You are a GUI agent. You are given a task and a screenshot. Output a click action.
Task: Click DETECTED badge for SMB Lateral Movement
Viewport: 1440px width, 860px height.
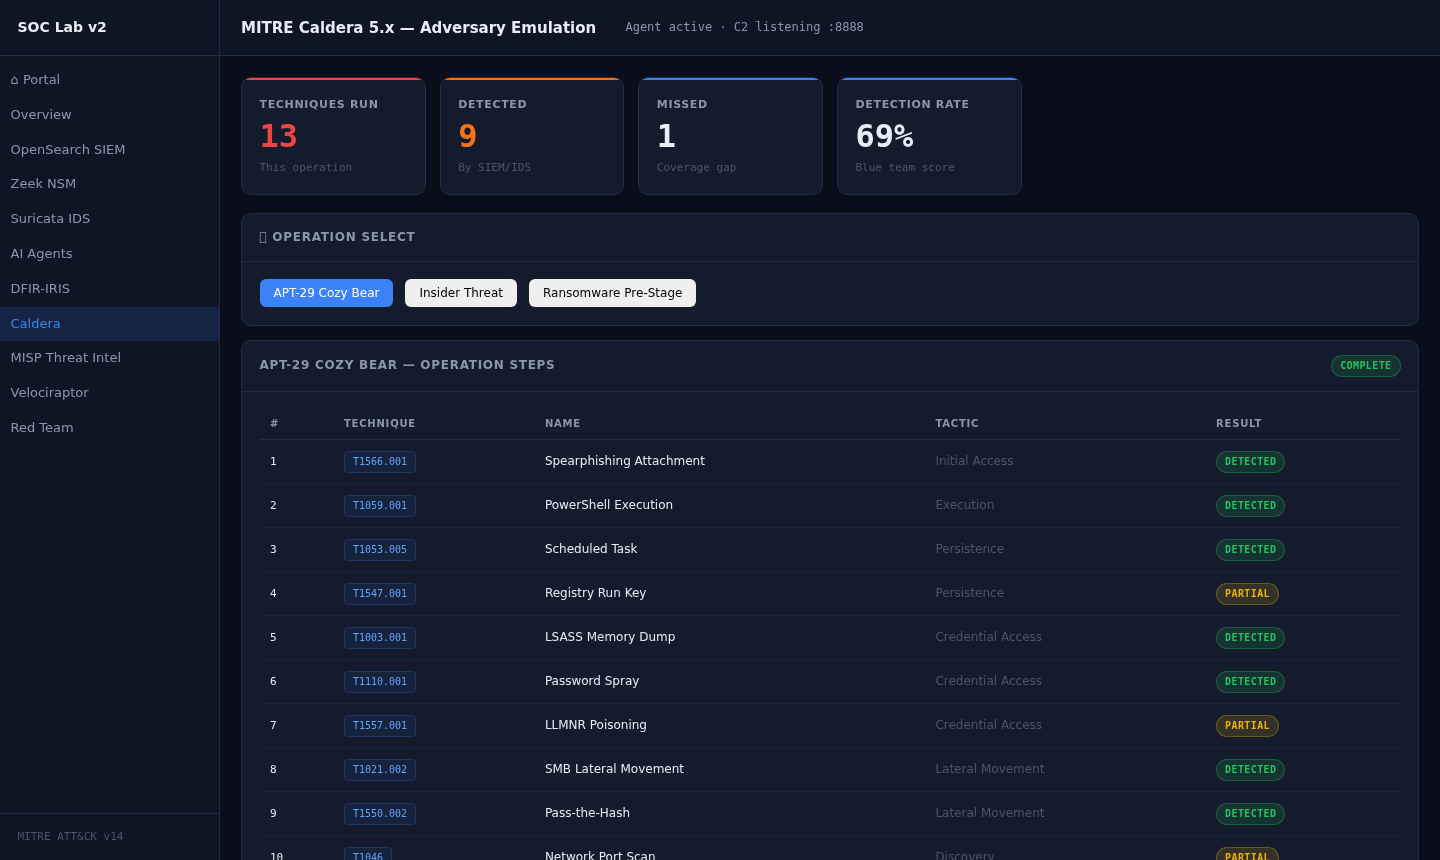point(1250,770)
